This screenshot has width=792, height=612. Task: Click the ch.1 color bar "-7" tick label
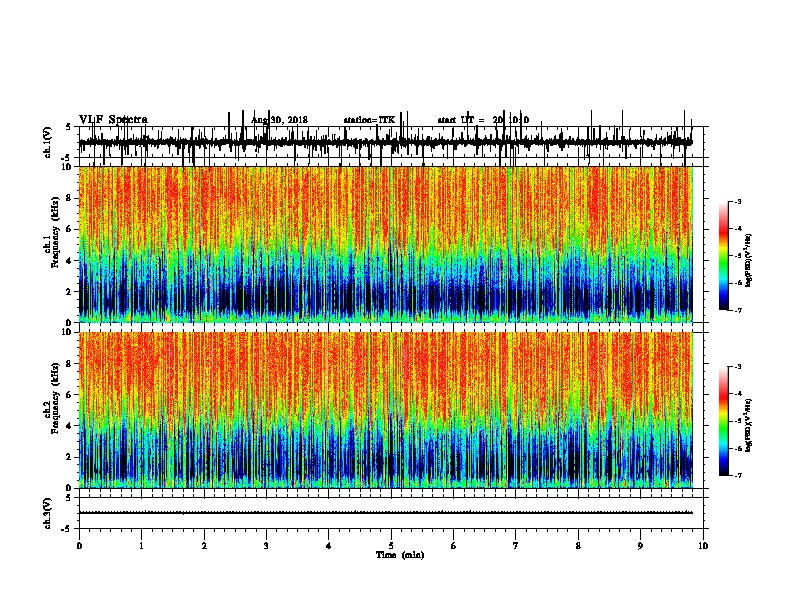737,310
